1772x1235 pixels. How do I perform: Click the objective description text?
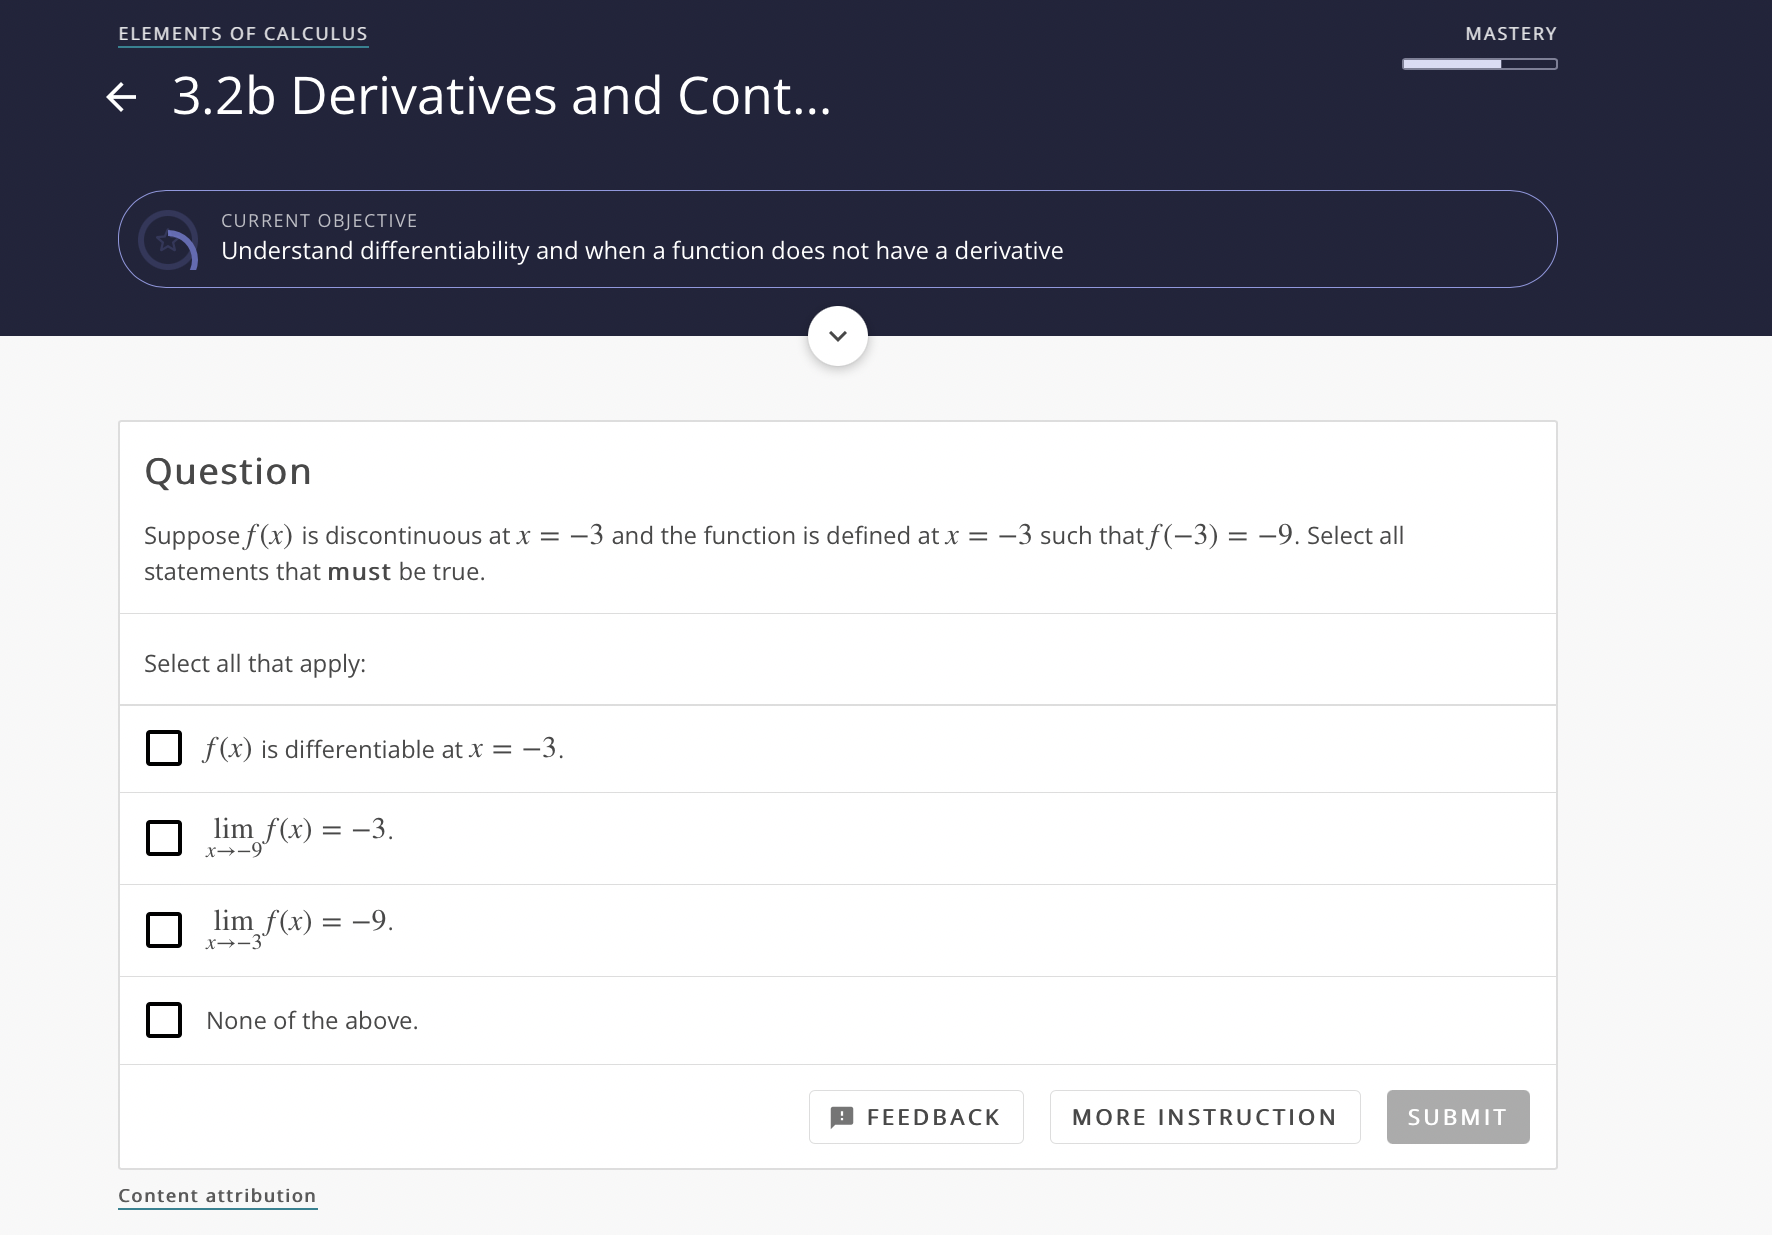coord(641,250)
